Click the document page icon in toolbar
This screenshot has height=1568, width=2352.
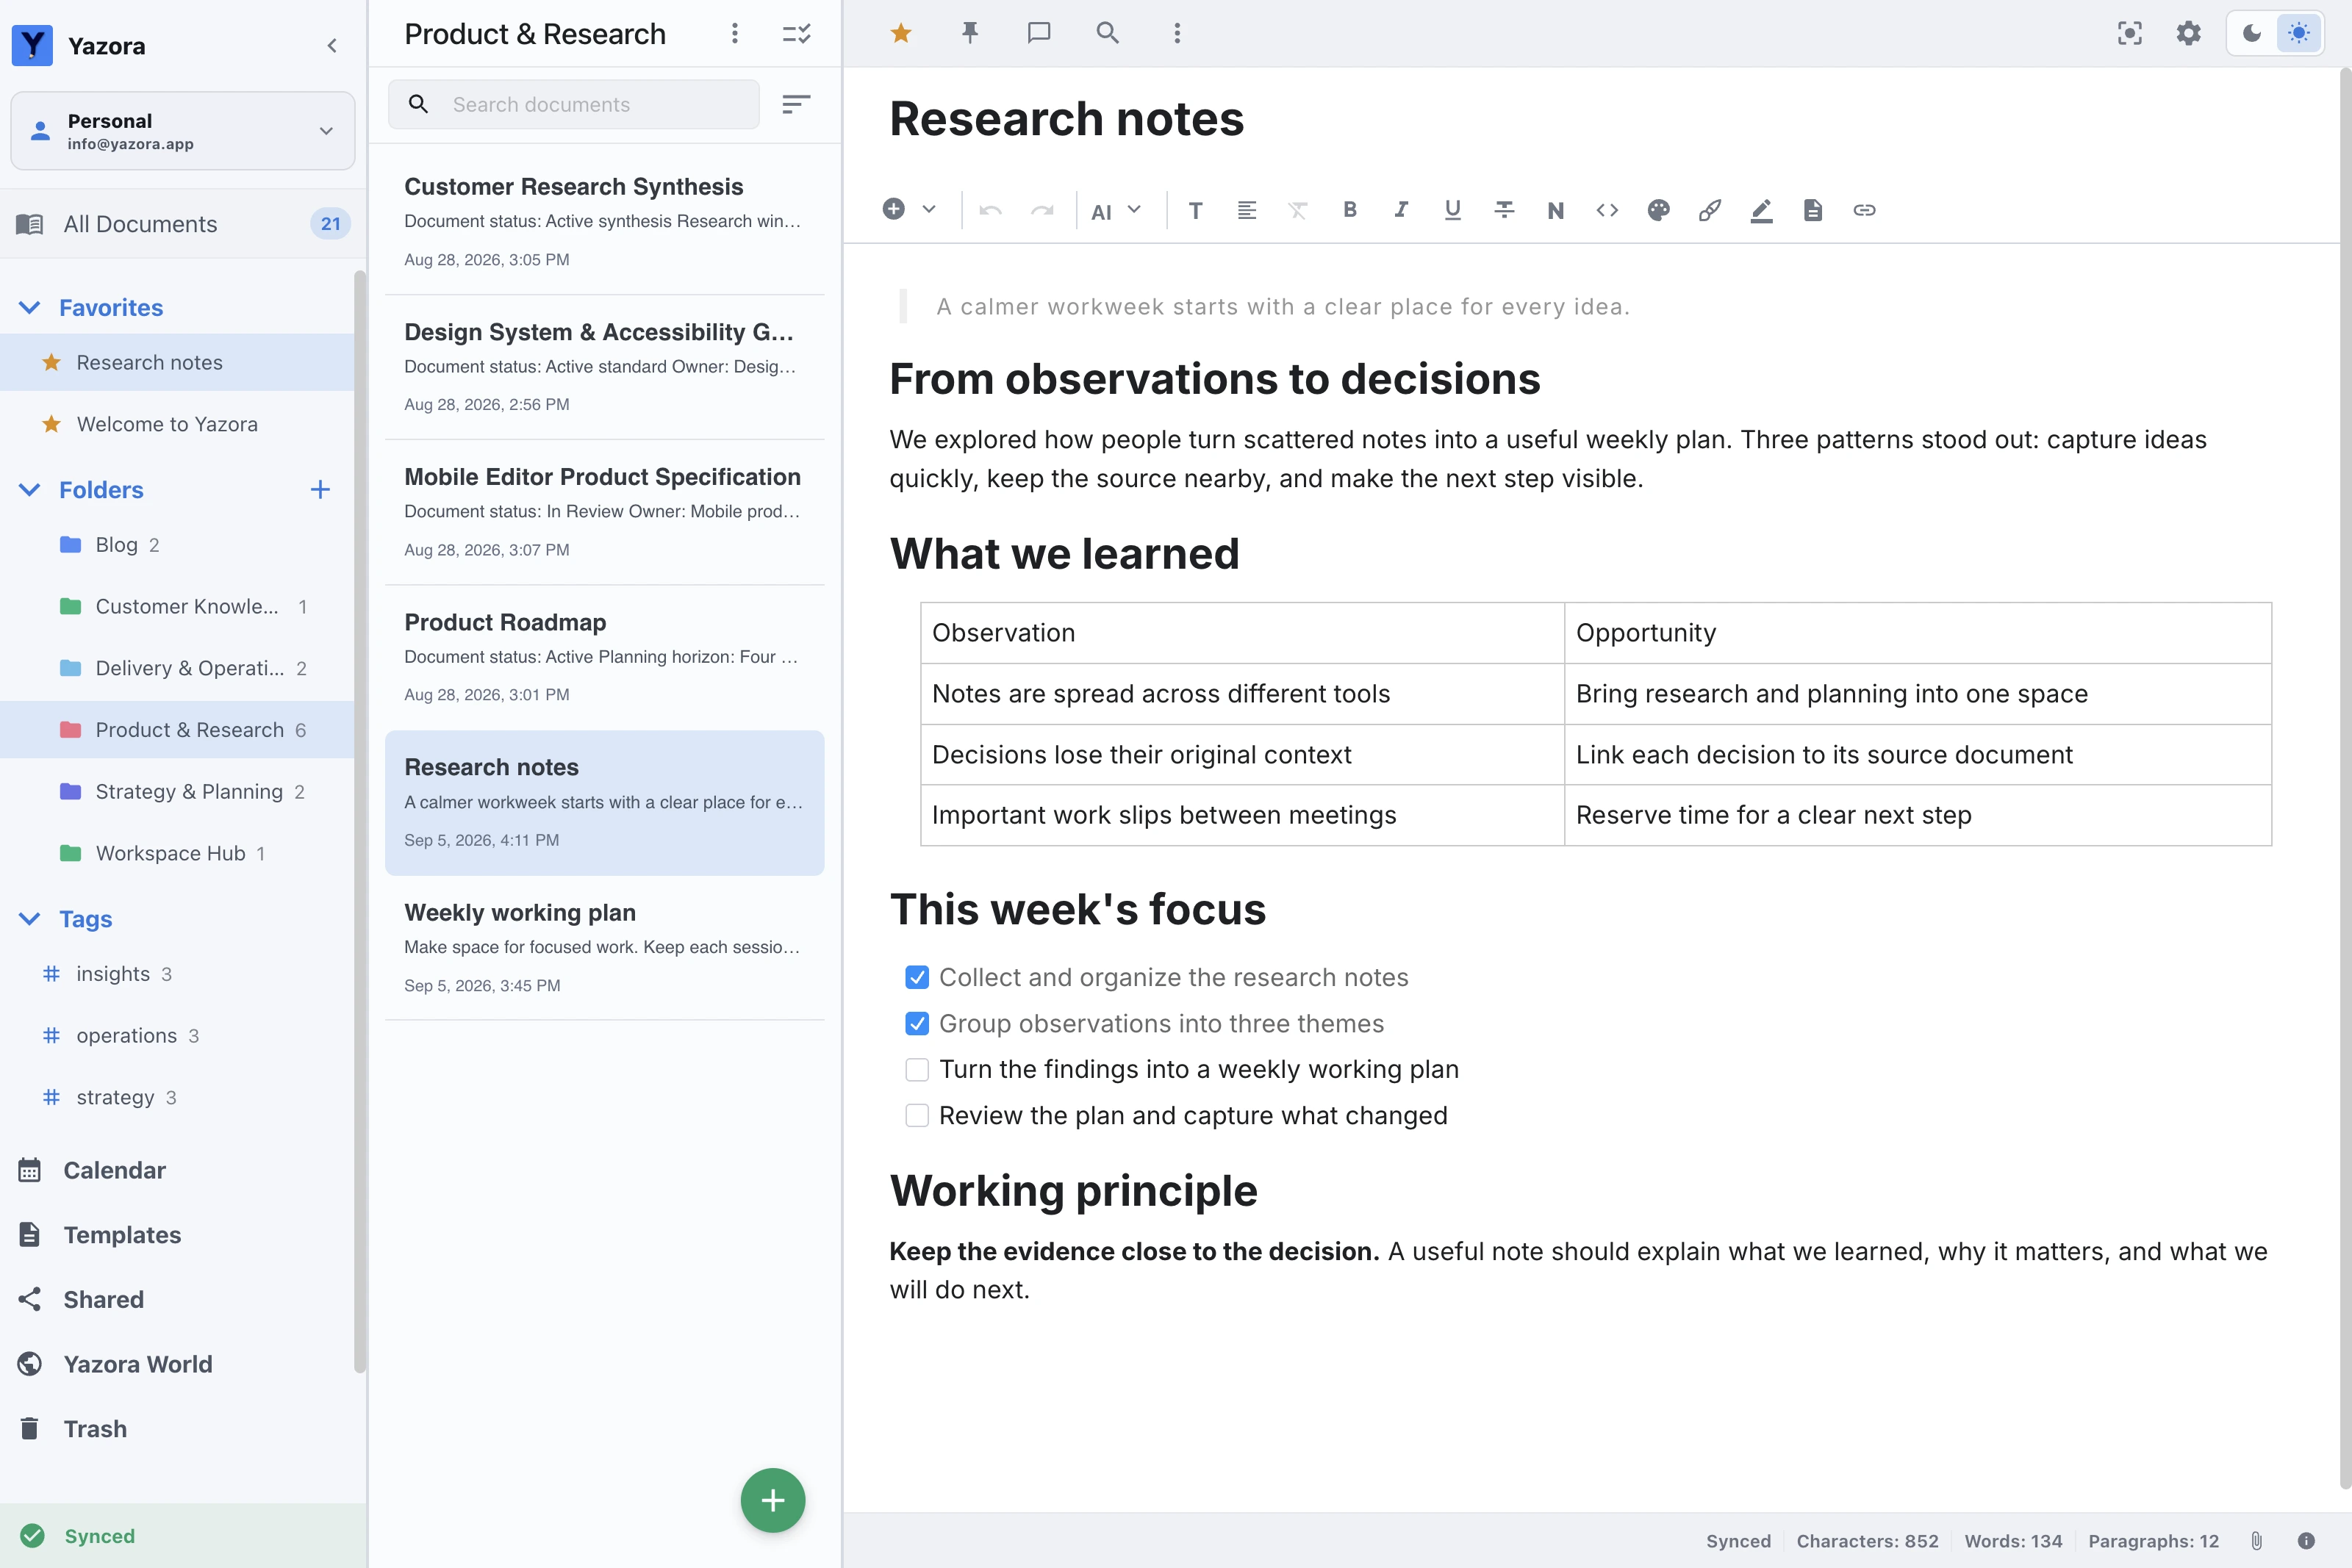[1813, 210]
